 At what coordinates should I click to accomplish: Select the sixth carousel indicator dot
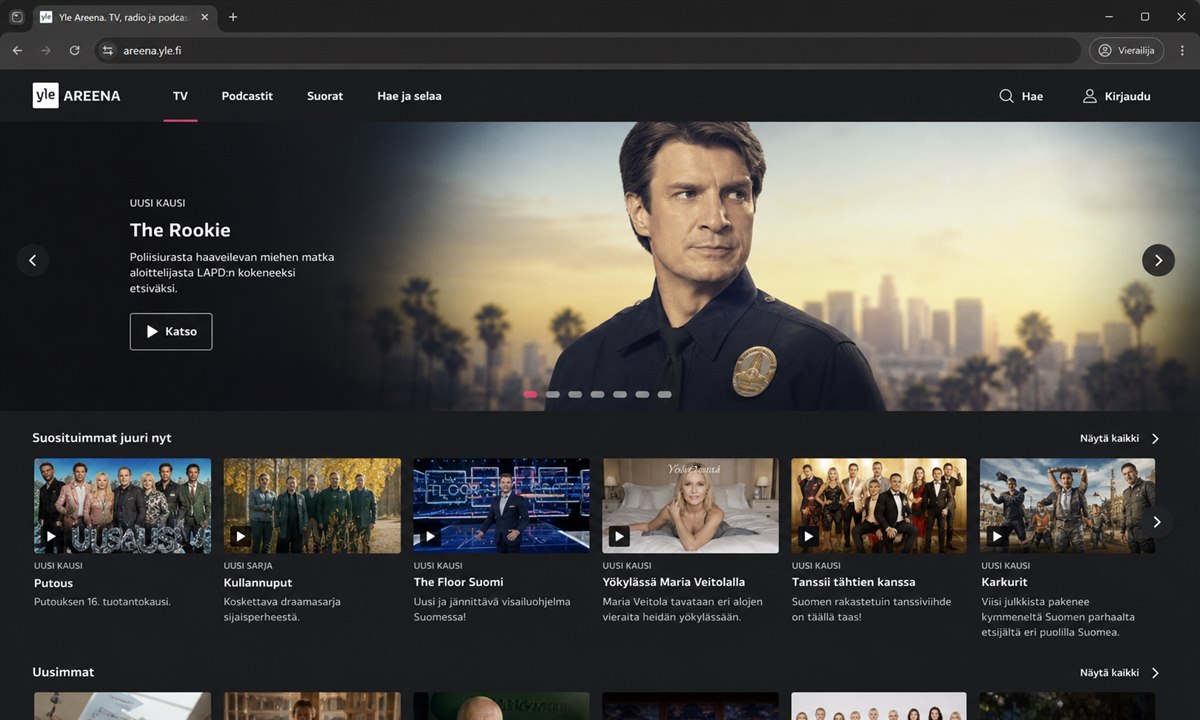[642, 394]
